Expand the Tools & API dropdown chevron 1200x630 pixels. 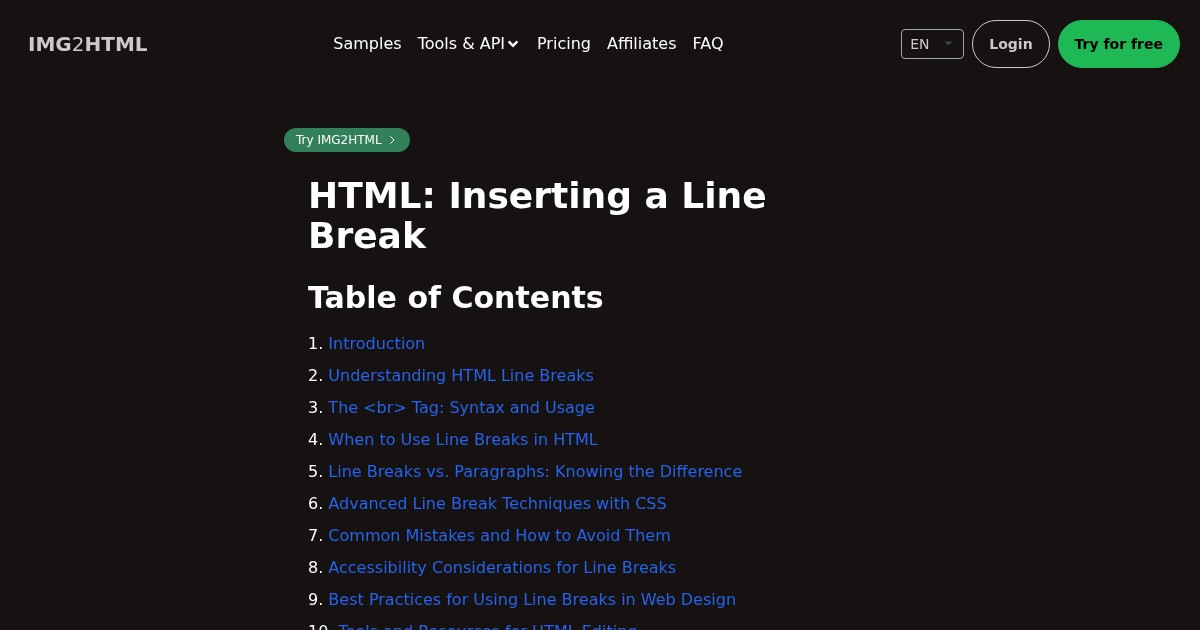click(513, 44)
